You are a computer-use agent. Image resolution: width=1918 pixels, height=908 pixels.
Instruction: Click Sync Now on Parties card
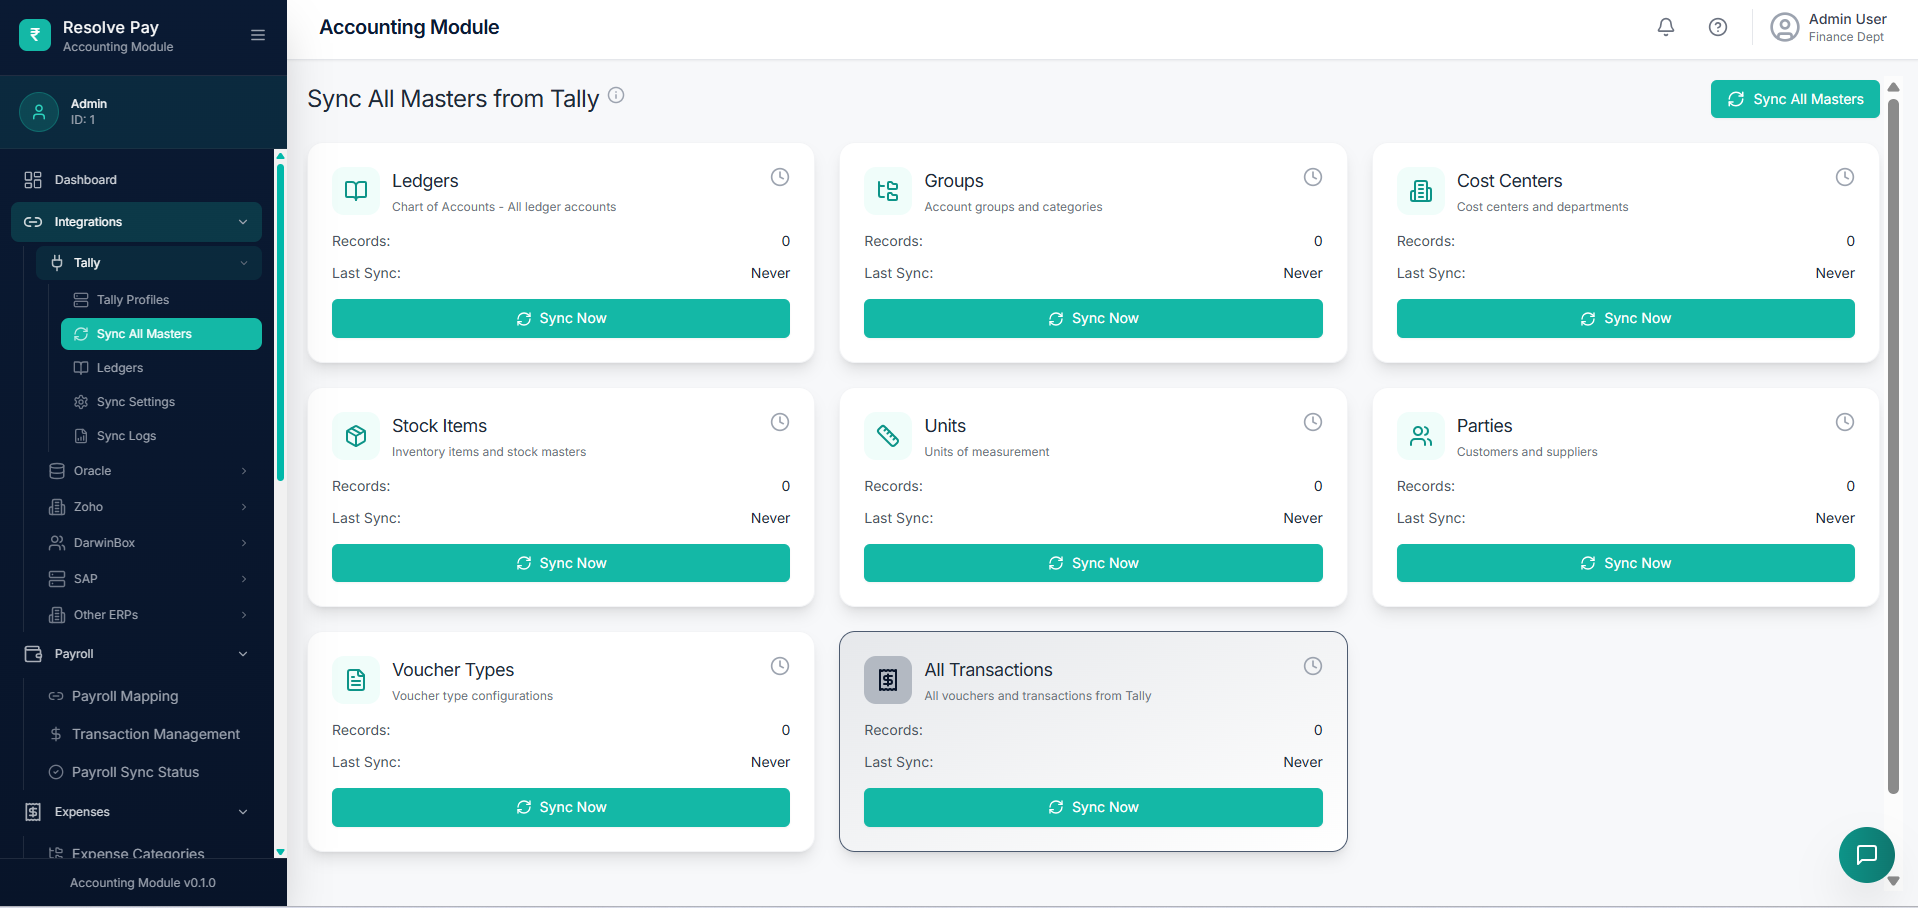(1625, 563)
